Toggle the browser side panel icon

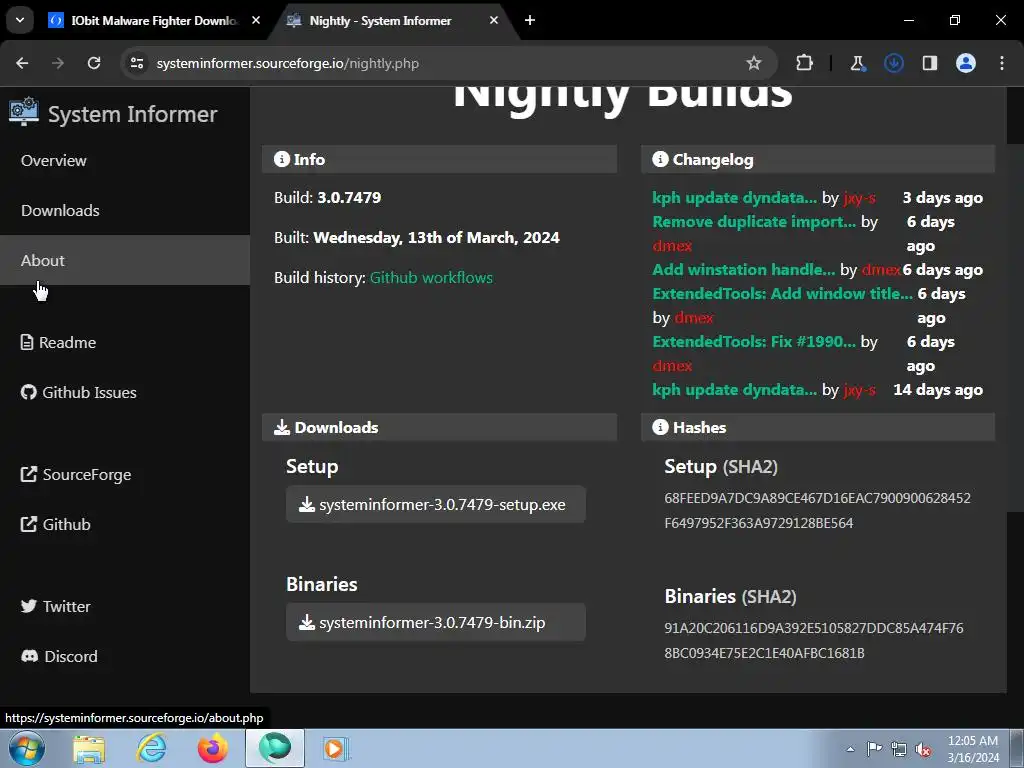tap(929, 63)
